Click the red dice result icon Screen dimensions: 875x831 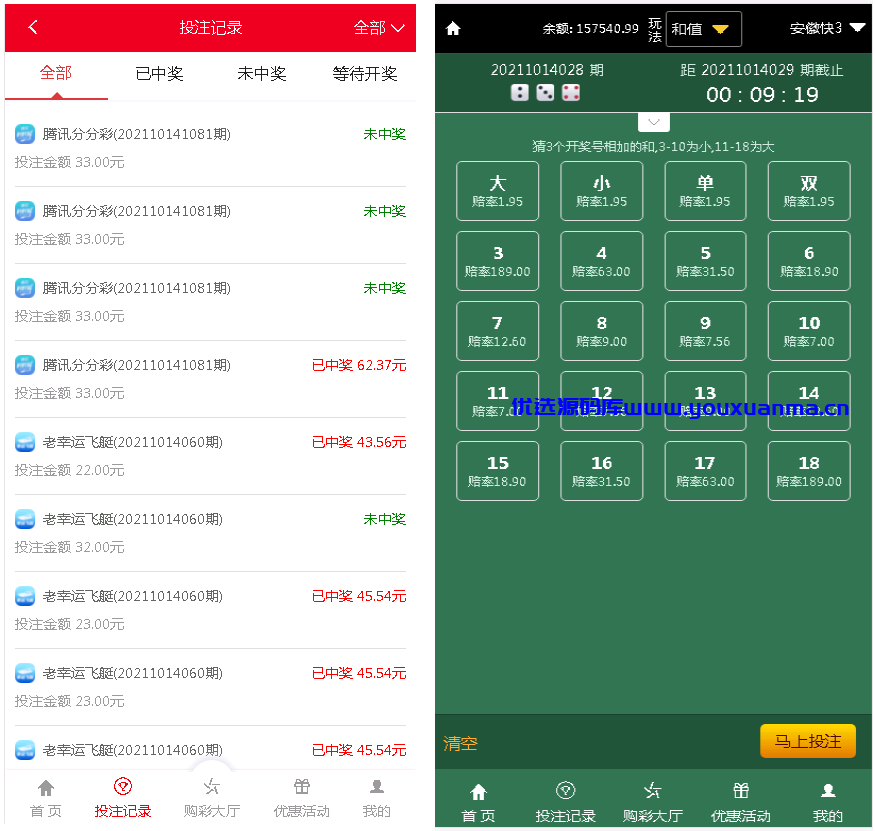570,93
